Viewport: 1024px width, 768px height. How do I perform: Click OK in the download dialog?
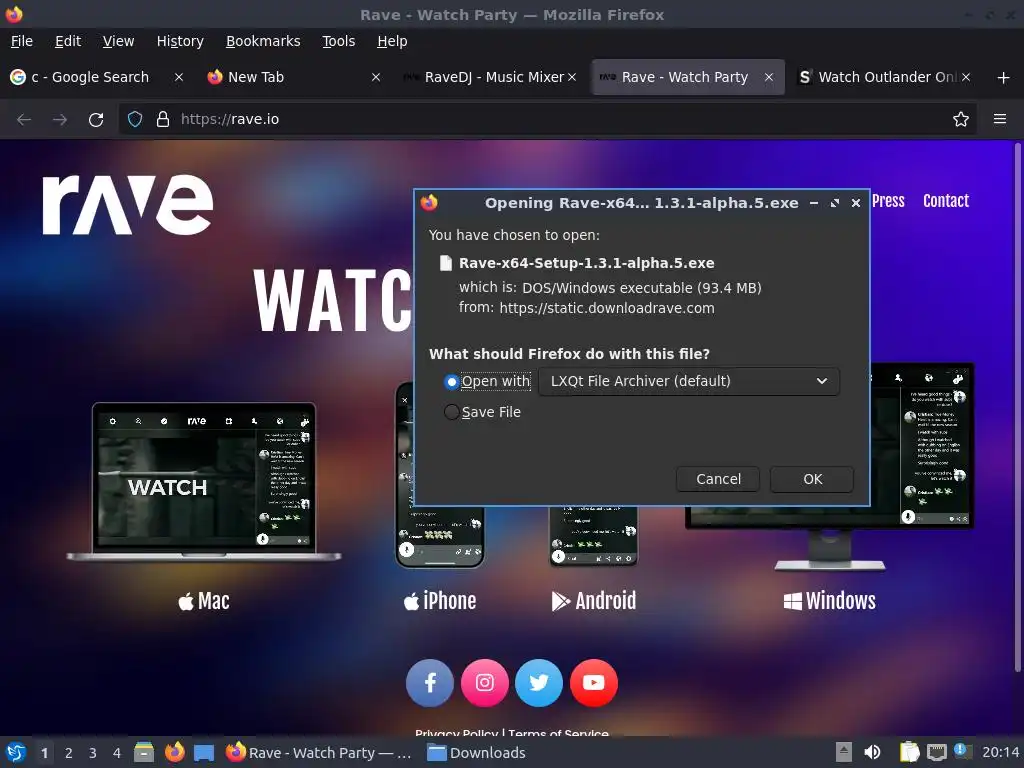[812, 479]
